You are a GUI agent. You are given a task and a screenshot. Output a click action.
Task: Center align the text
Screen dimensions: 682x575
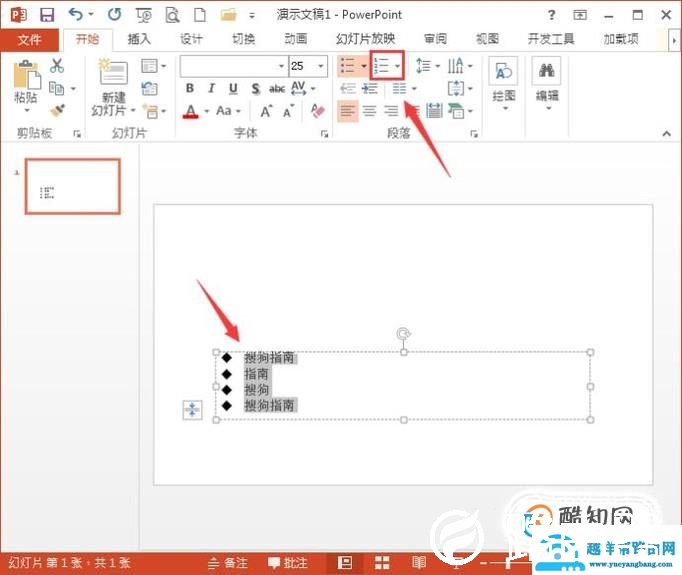(369, 111)
